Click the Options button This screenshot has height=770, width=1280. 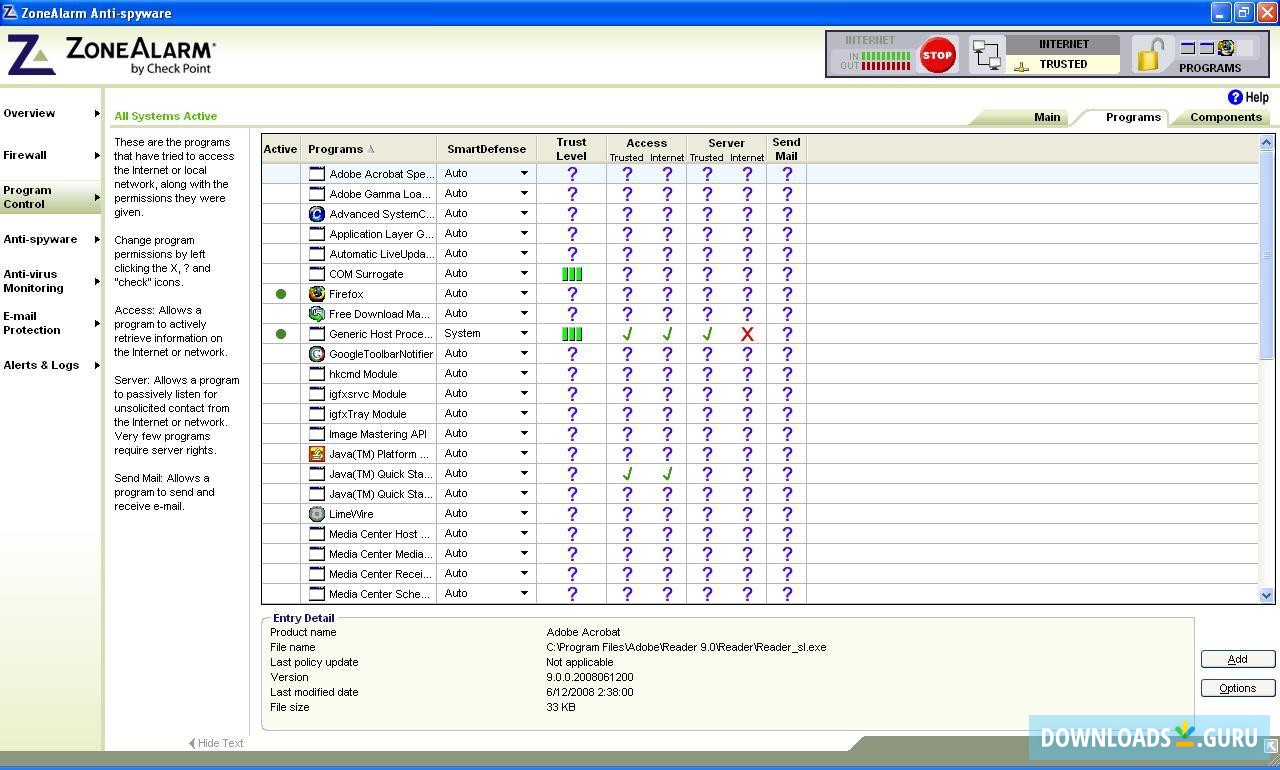pos(1238,688)
